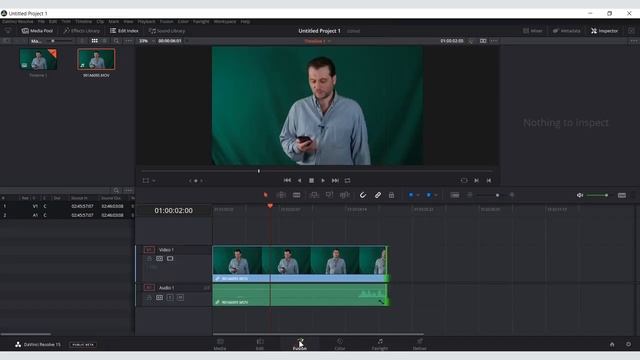Open project manager with home icon
640x360 pixels.
pos(612,344)
